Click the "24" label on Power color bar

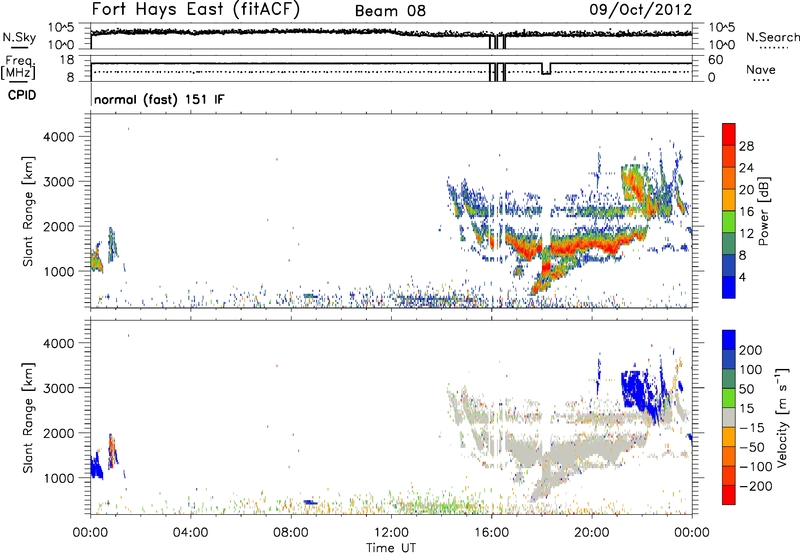click(746, 168)
